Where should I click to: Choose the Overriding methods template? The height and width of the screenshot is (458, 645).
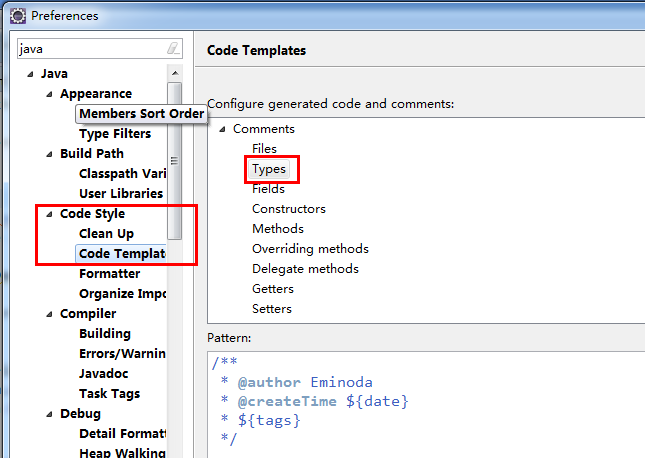(310, 249)
